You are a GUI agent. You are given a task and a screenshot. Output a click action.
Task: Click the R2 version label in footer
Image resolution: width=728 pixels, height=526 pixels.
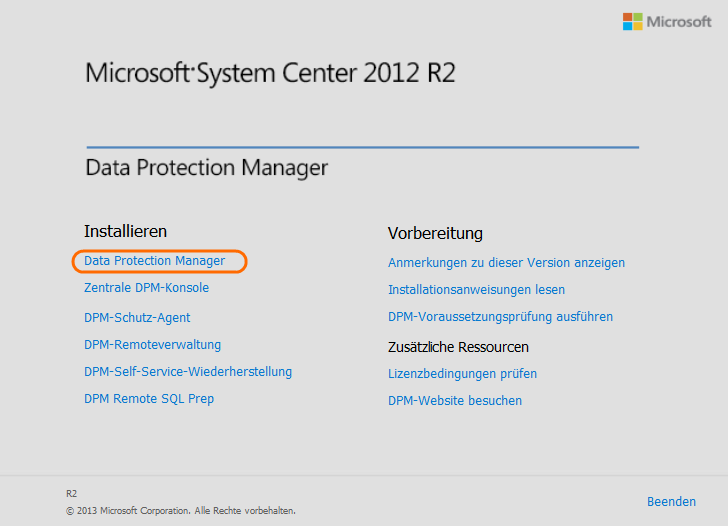72,494
